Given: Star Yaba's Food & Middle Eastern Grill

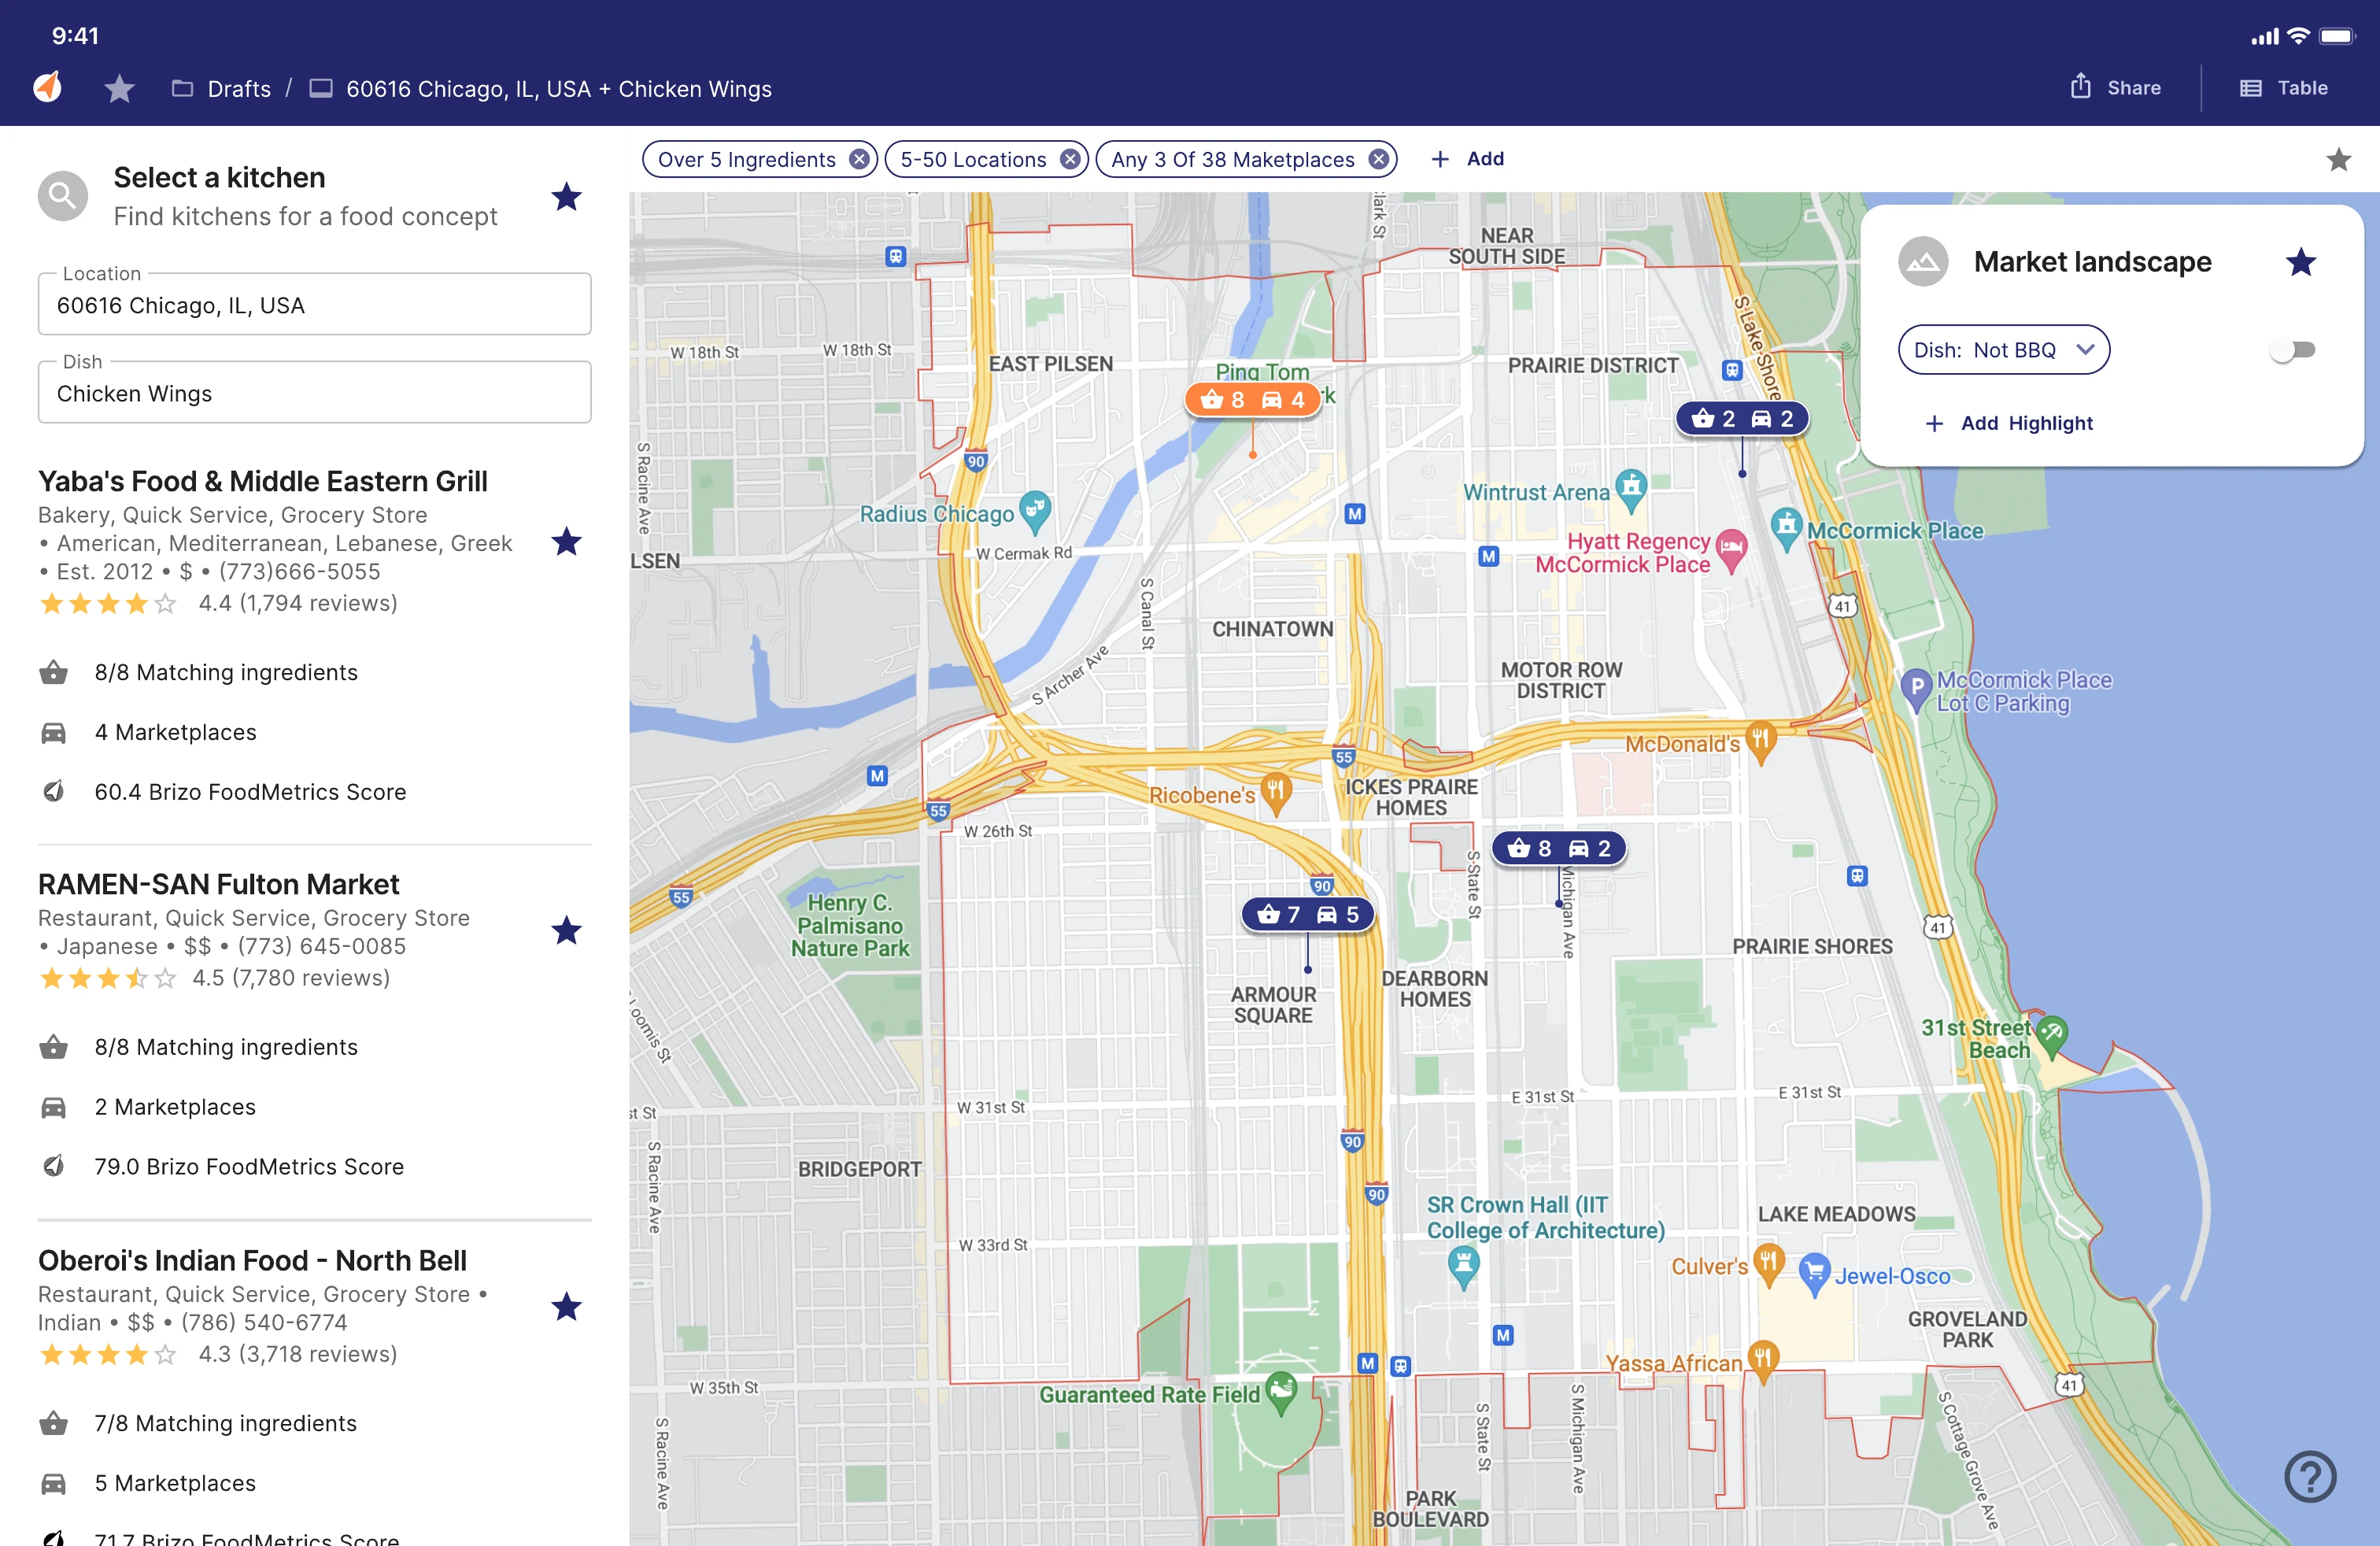Looking at the screenshot, I should click(566, 541).
